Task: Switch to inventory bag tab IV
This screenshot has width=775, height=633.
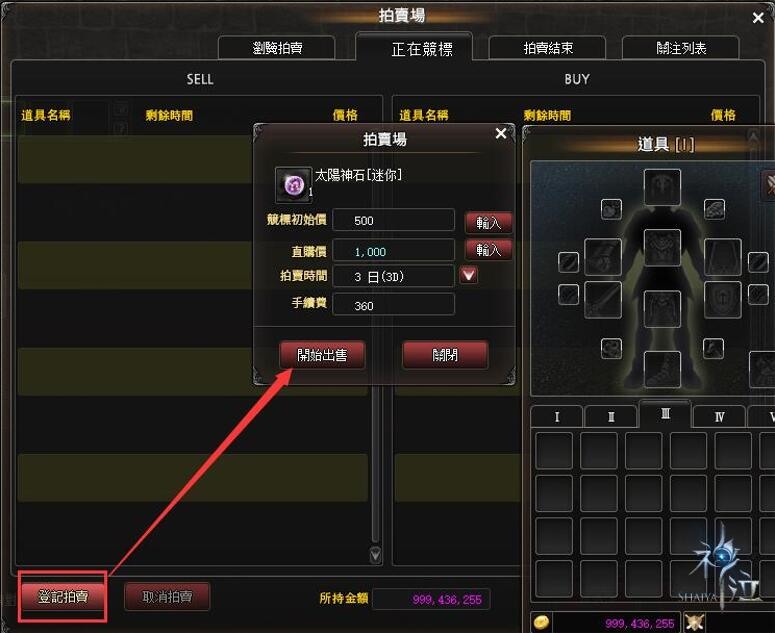Action: coord(719,417)
